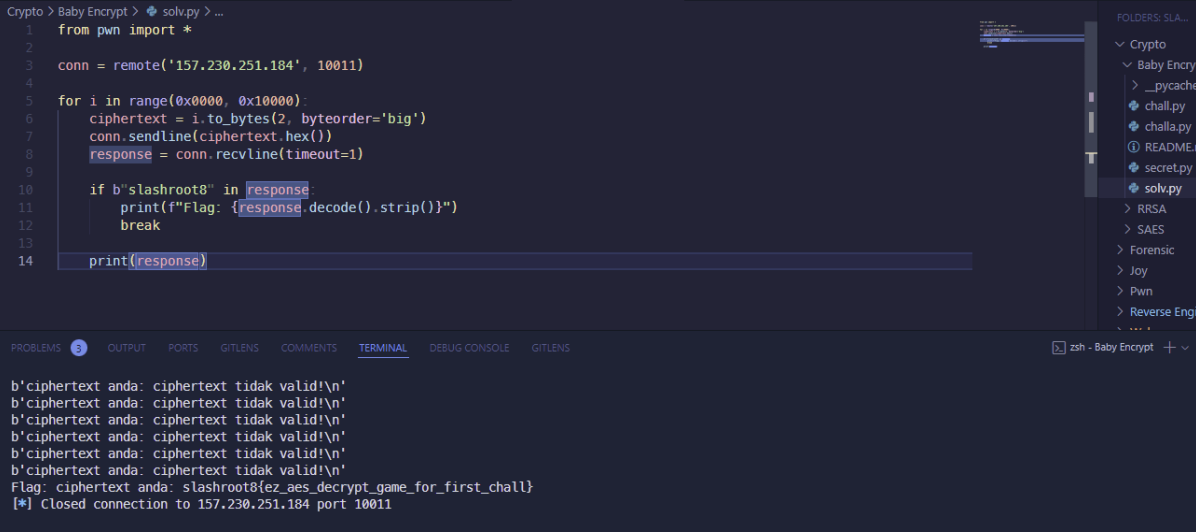
Task: Open secret.py from the explorer
Action: [1168, 168]
